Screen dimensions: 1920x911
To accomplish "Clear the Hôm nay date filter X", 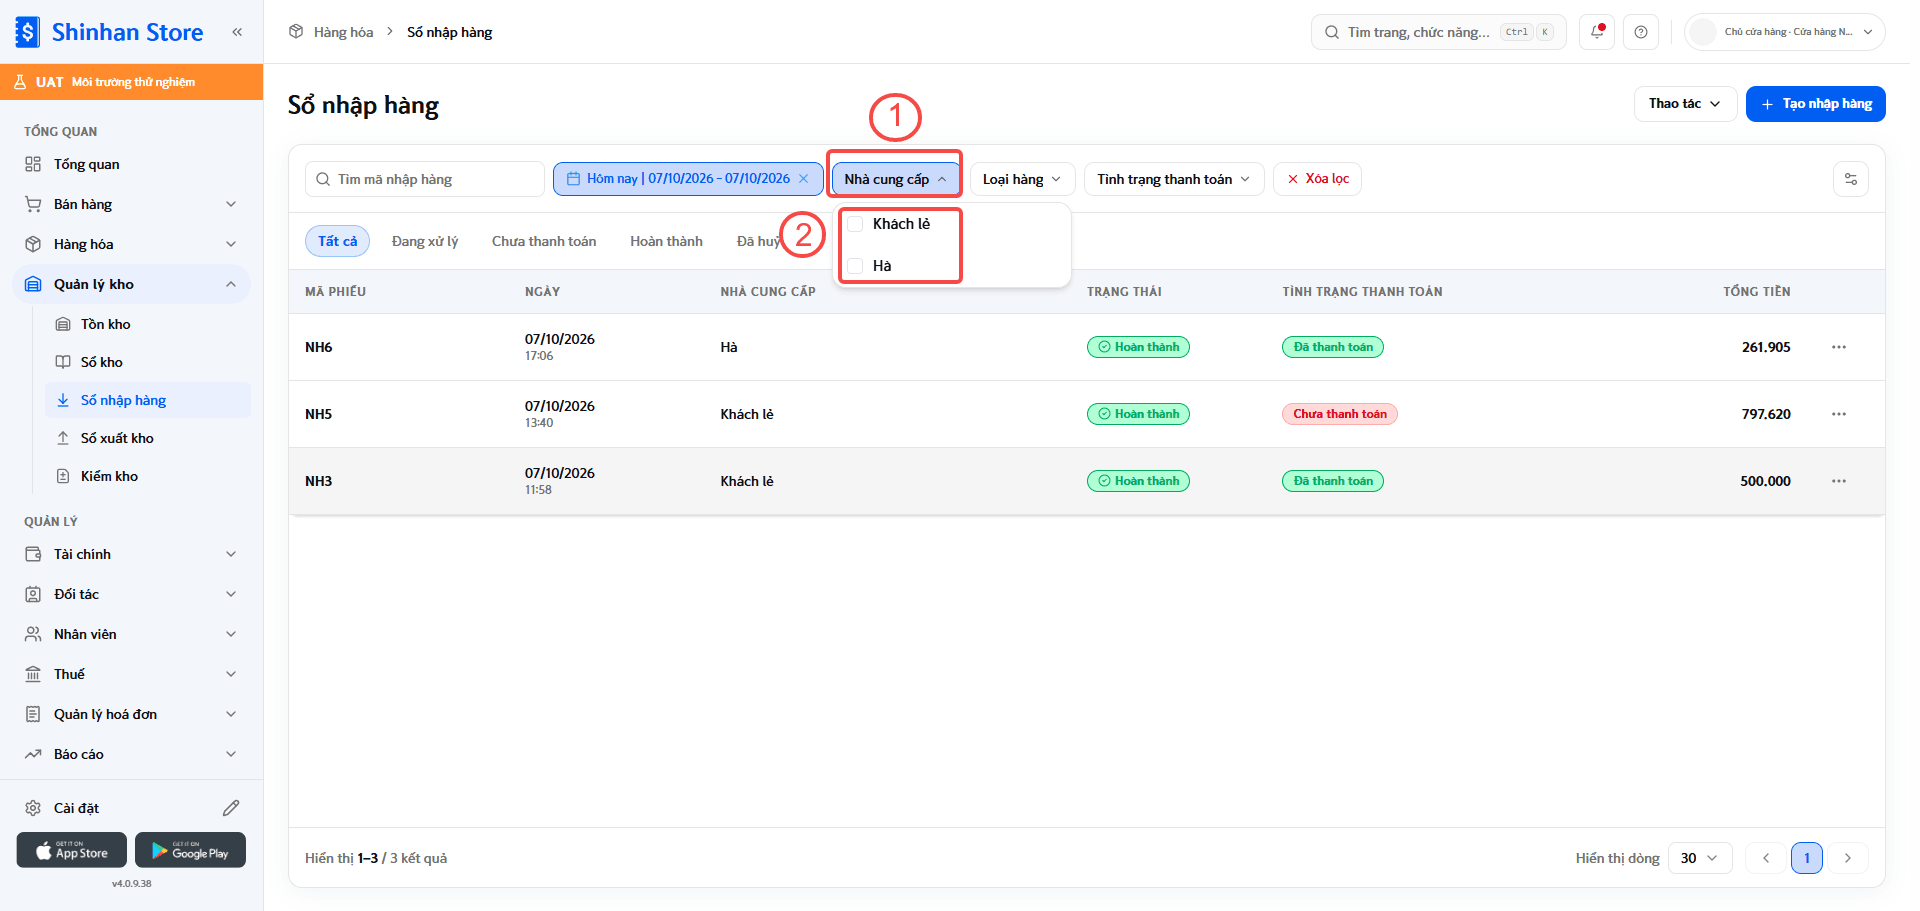I will 803,179.
